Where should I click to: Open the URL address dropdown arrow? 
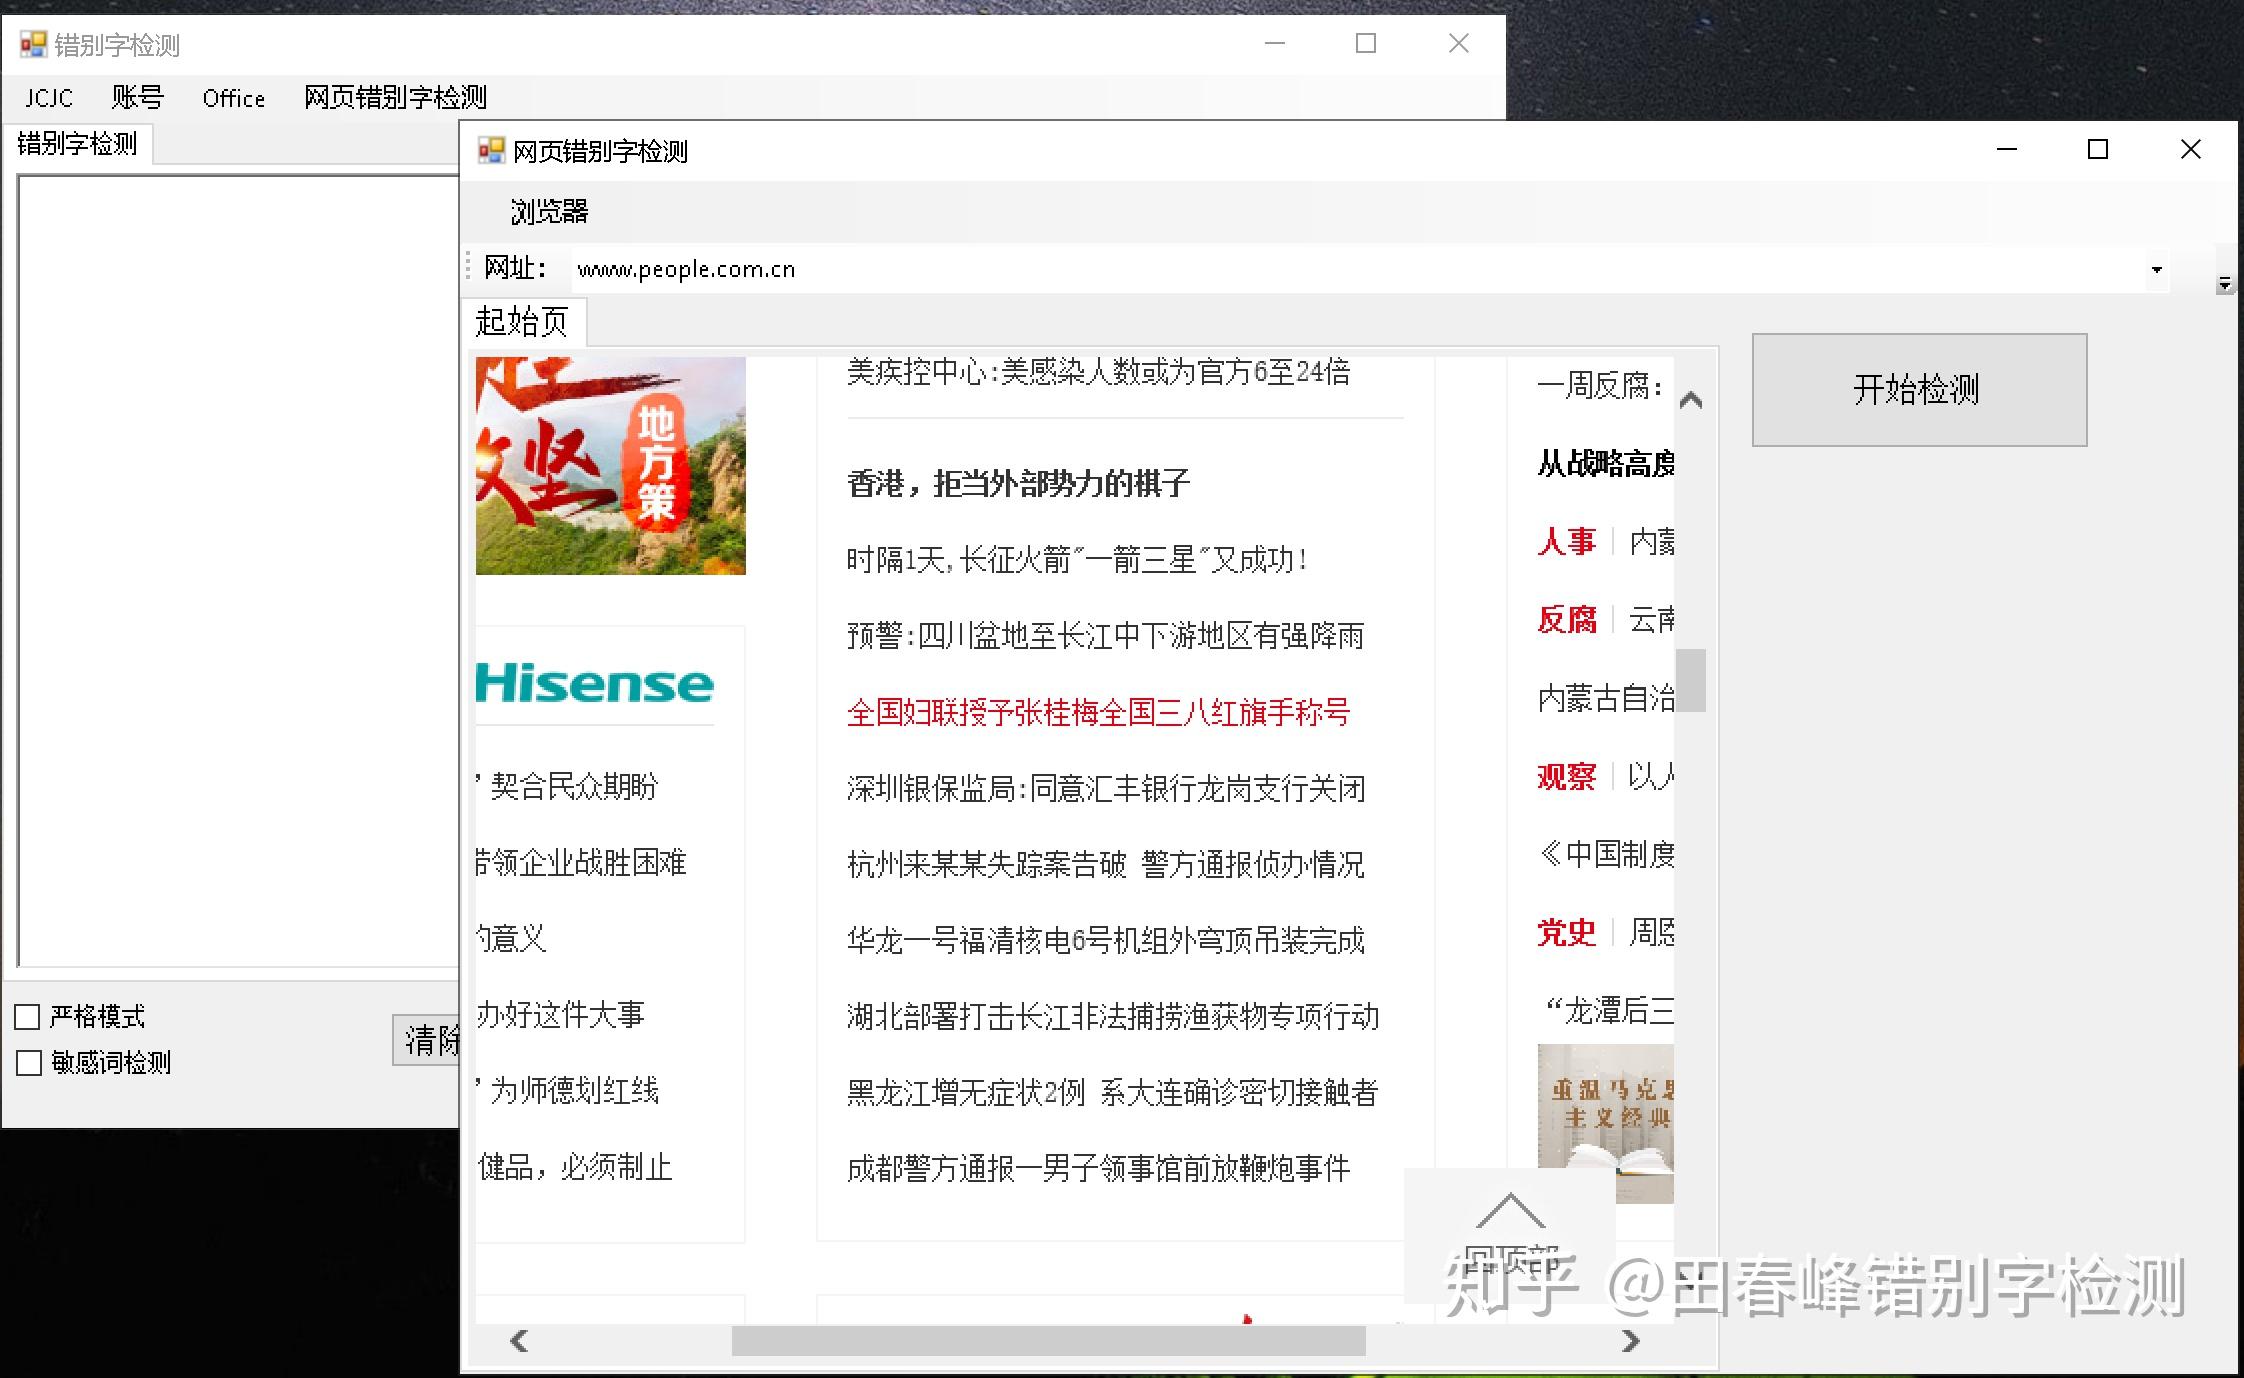pyautogui.click(x=2156, y=270)
